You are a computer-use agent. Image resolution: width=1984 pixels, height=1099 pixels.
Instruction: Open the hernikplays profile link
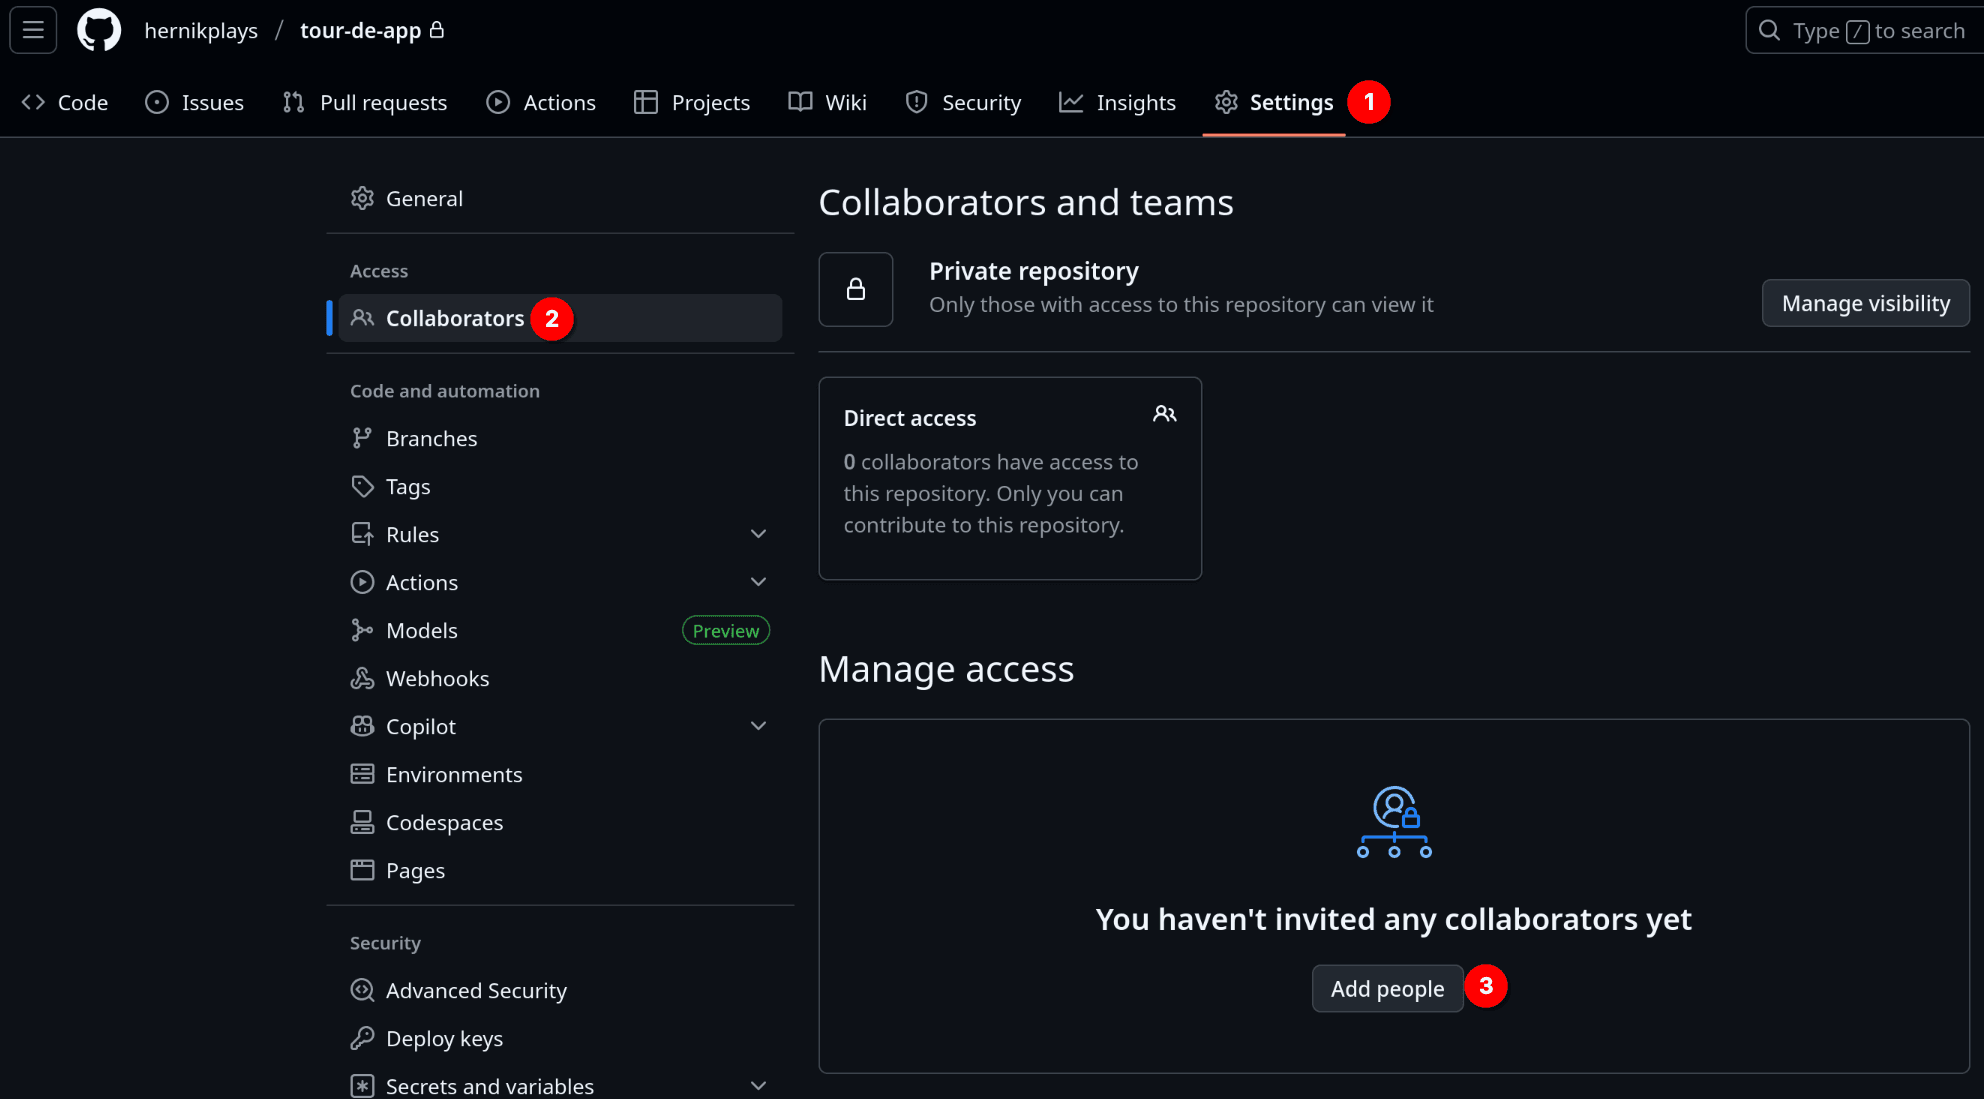[x=201, y=31]
